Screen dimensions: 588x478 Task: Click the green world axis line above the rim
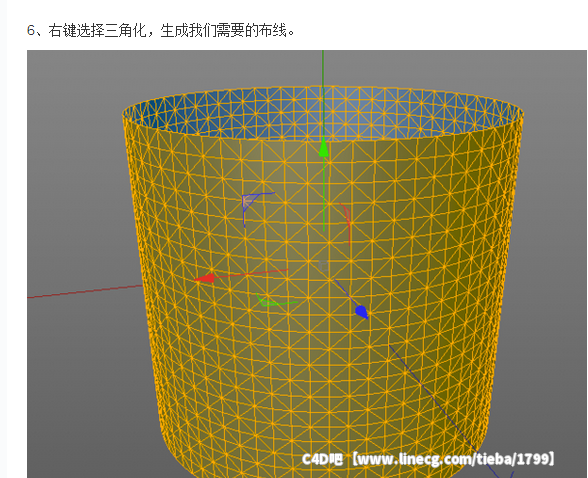pyautogui.click(x=323, y=68)
